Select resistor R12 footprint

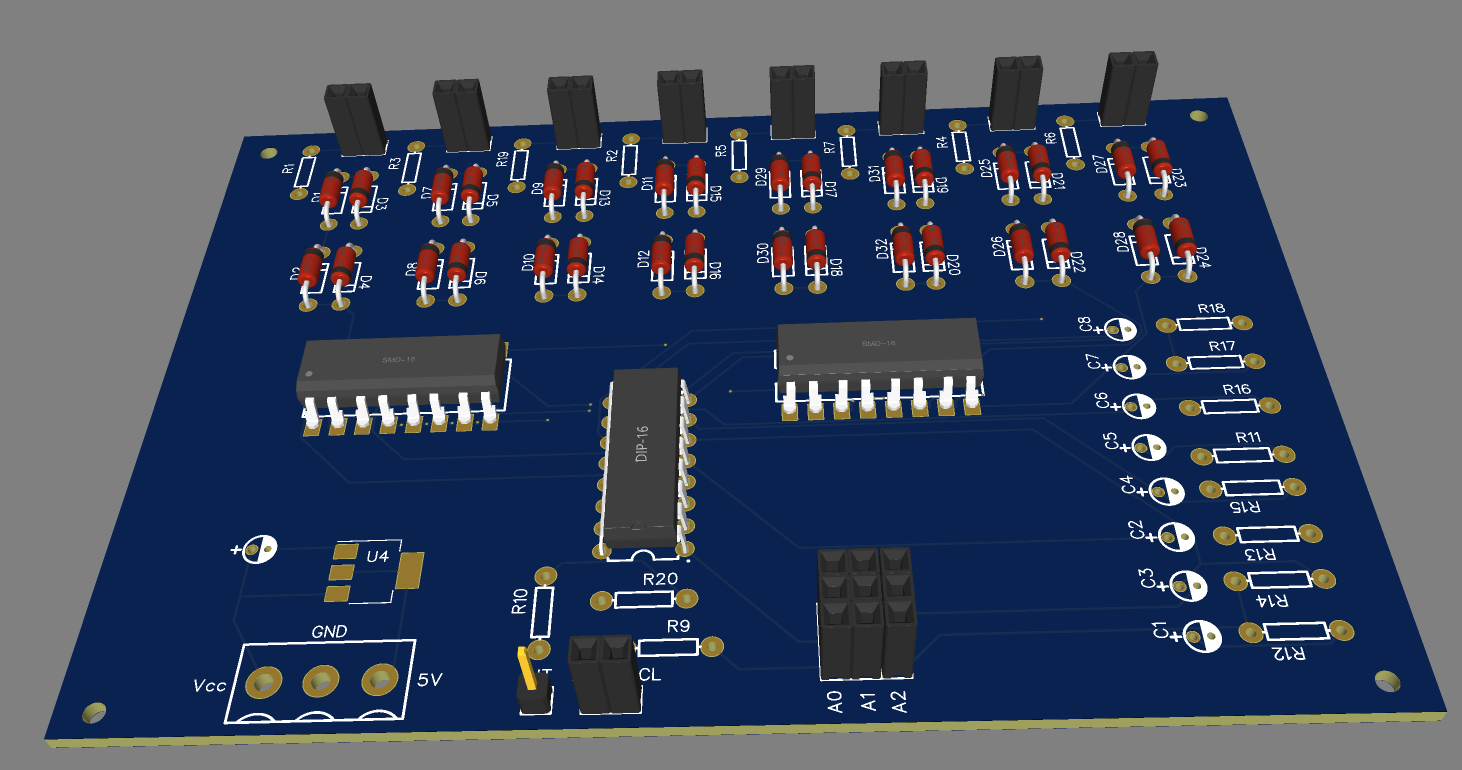[1296, 631]
